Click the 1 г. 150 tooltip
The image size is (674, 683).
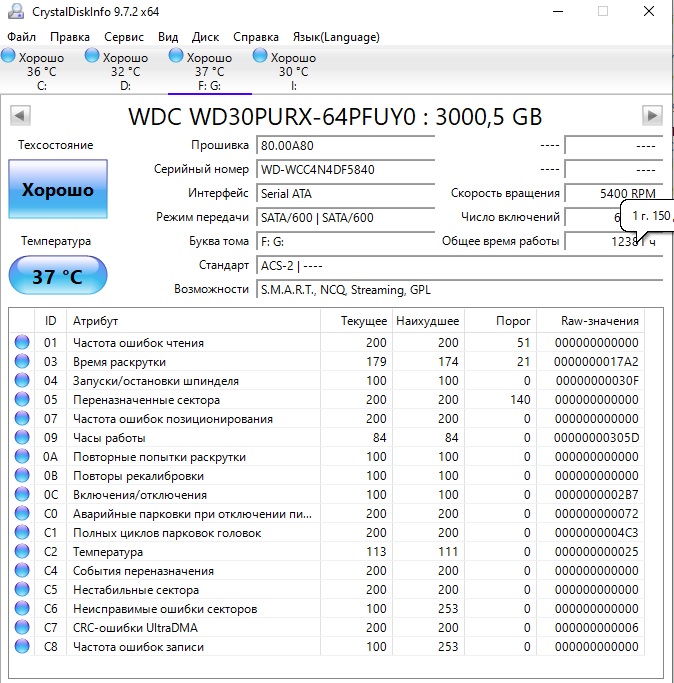click(647, 216)
